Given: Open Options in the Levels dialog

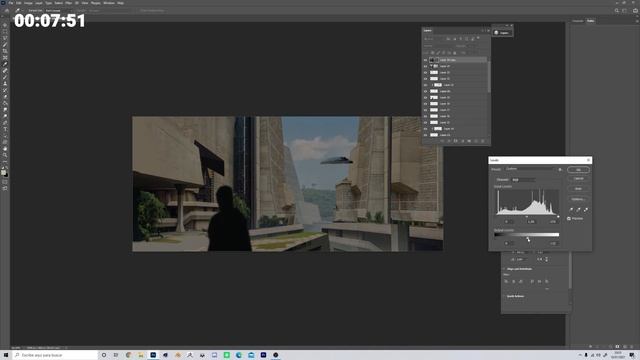Looking at the screenshot, I should click(x=578, y=199).
